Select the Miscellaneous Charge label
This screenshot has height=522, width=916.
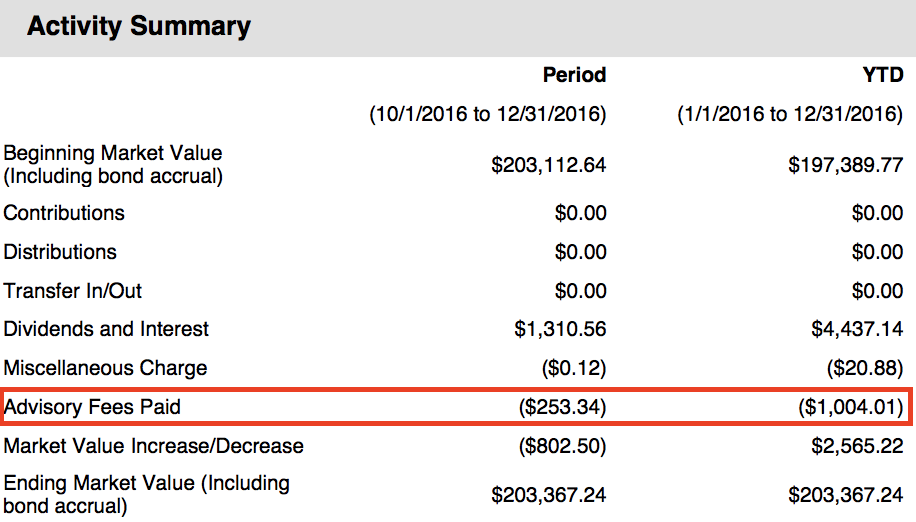click(105, 368)
